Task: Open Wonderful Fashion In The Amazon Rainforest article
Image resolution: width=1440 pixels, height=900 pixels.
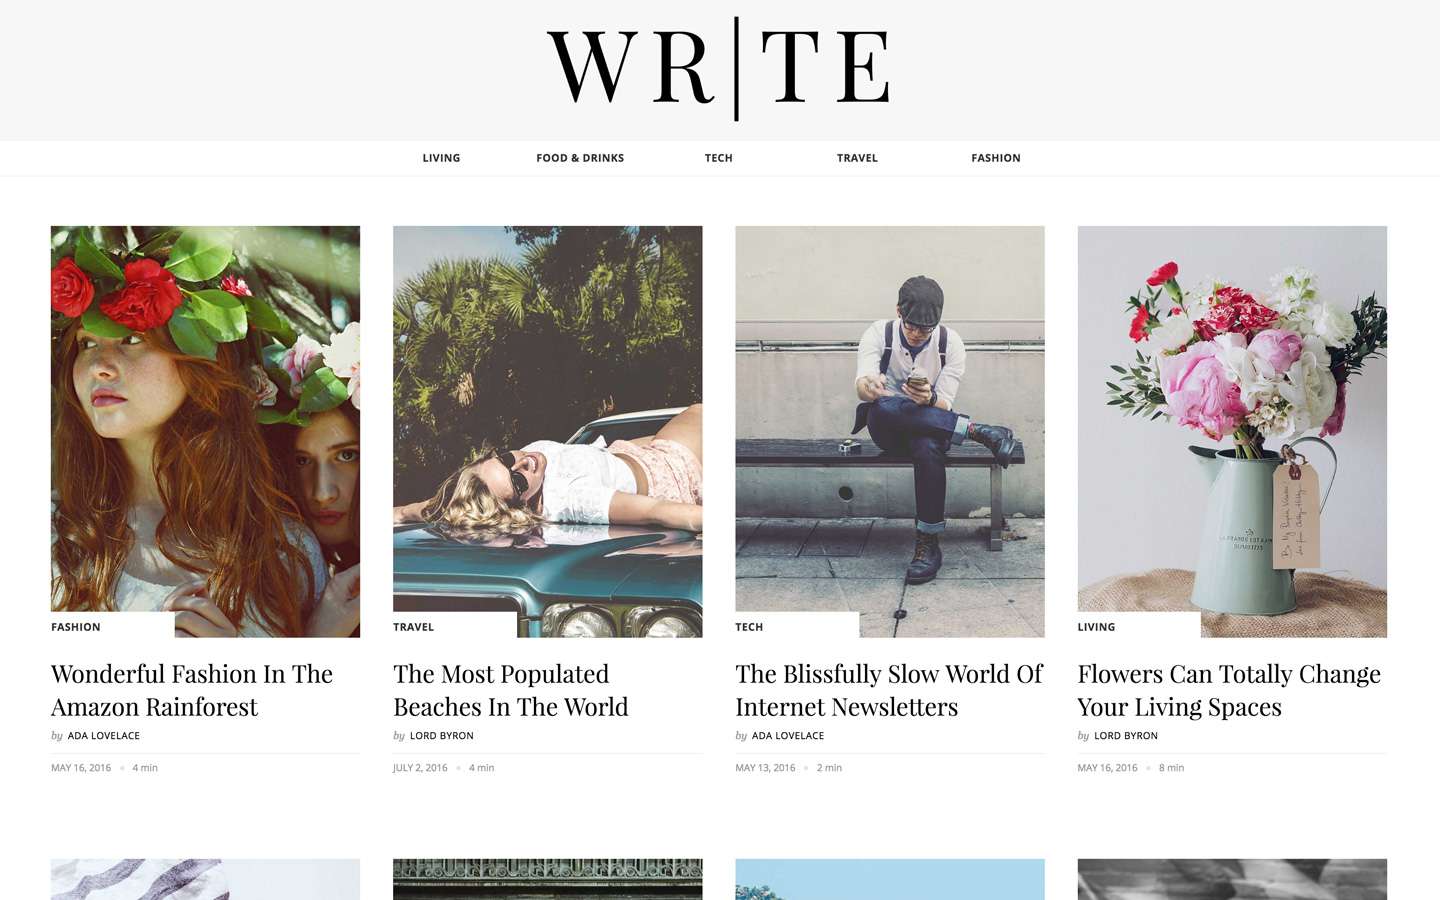Action: click(x=192, y=690)
